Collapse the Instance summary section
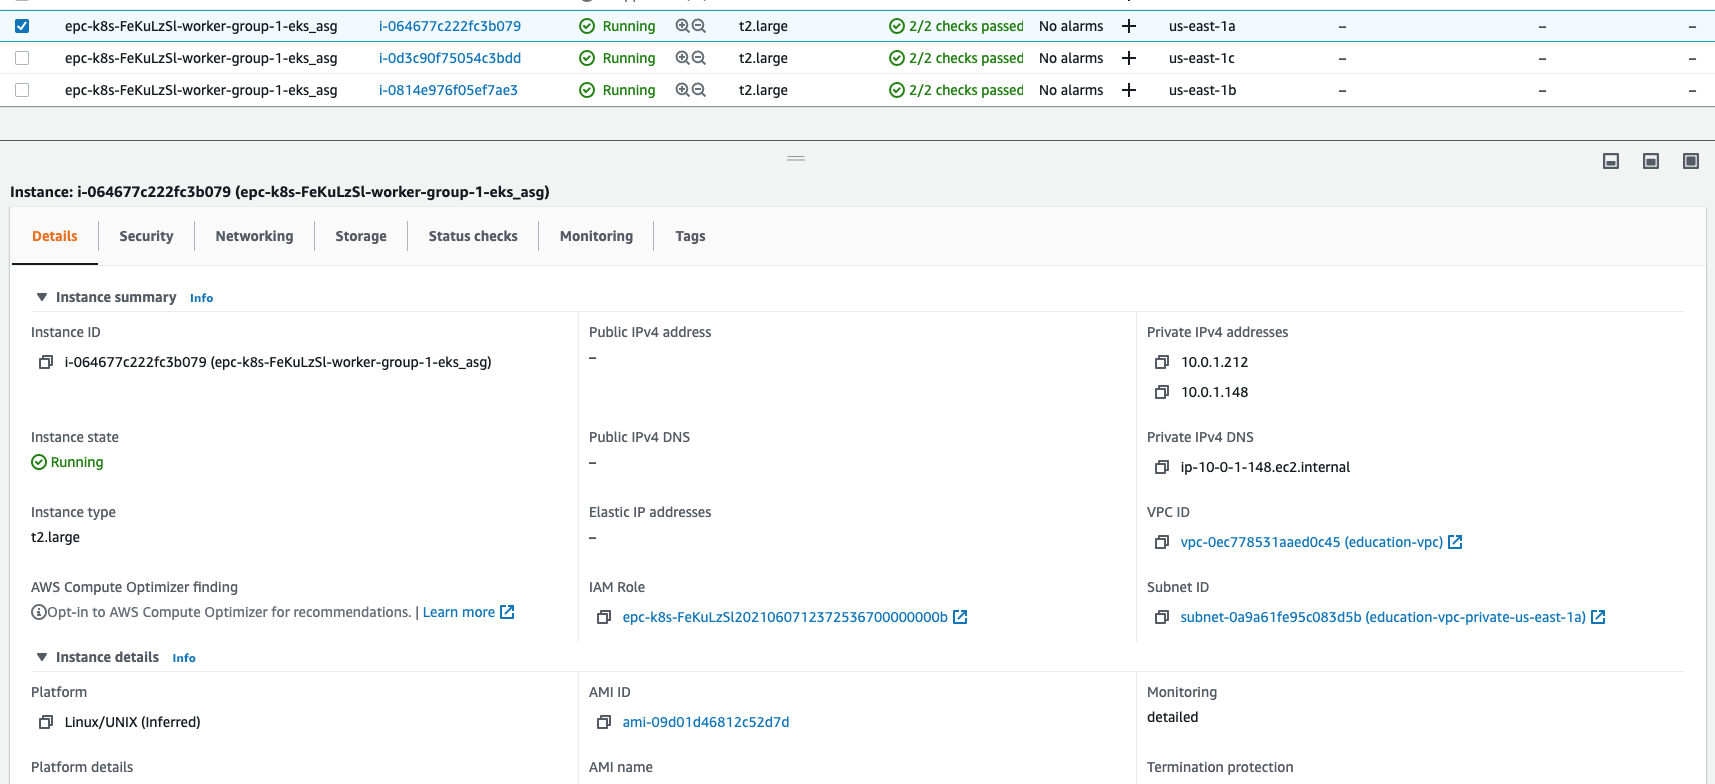 [42, 297]
